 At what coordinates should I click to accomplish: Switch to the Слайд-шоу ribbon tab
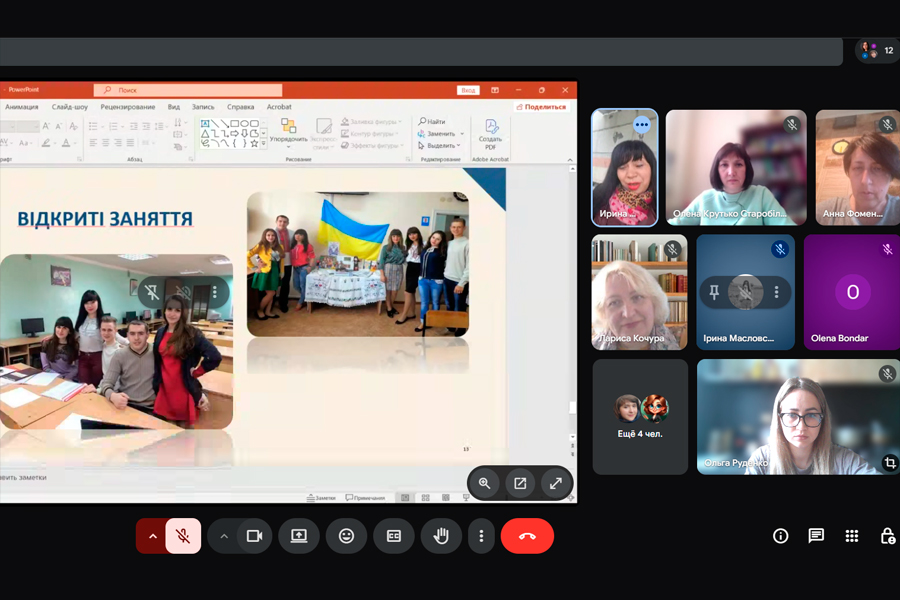(70, 107)
